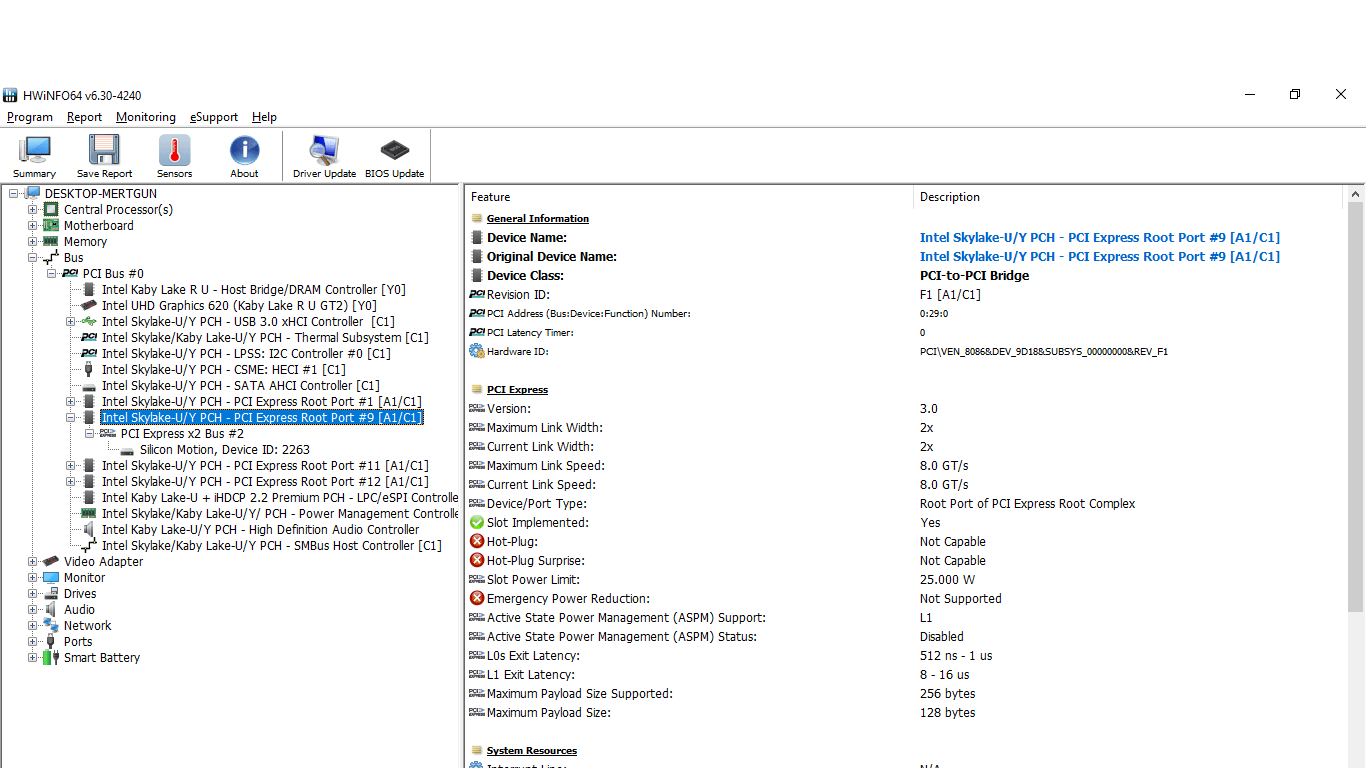Click the Slot Power Limit 25.000 W value
The height and width of the screenshot is (768, 1366).
tap(946, 580)
